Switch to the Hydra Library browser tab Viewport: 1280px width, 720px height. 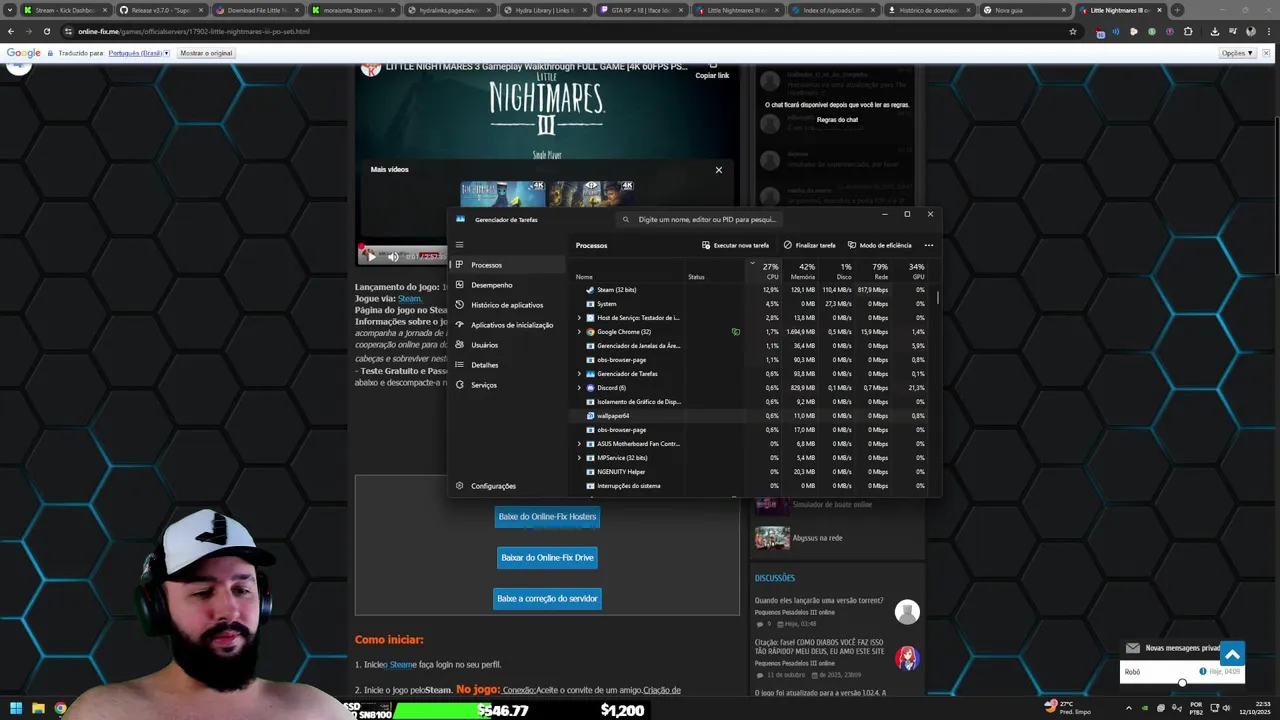[545, 10]
